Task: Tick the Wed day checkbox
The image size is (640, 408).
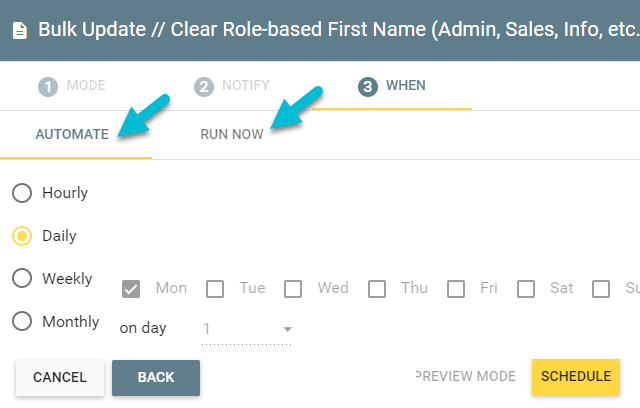Action: tap(293, 289)
